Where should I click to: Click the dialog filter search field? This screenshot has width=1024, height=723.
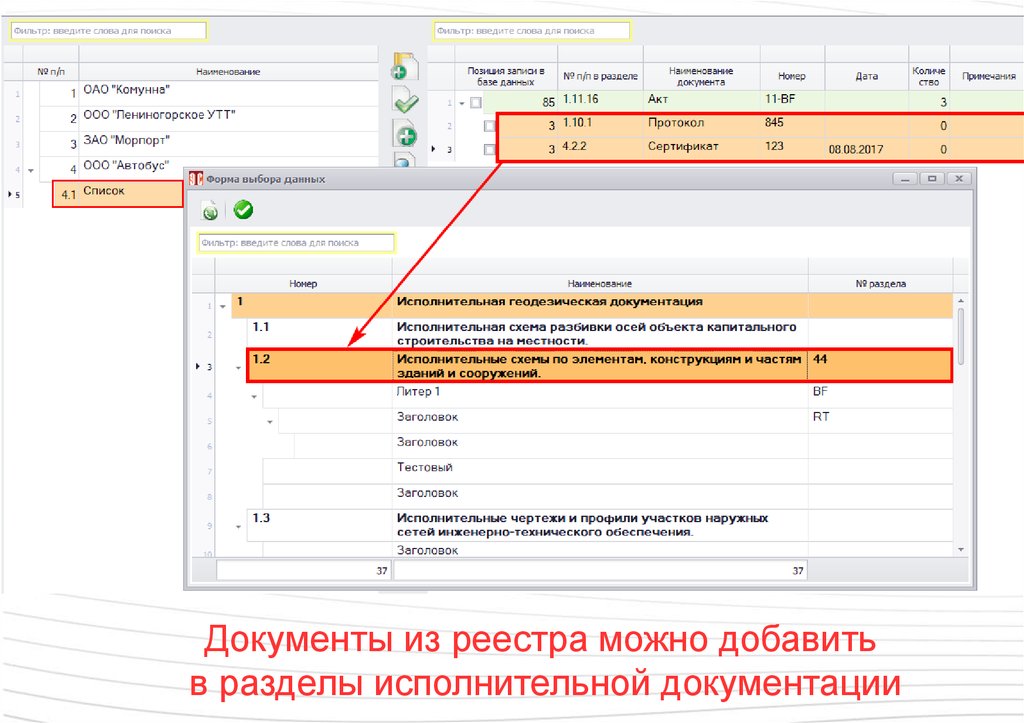pyautogui.click(x=296, y=243)
